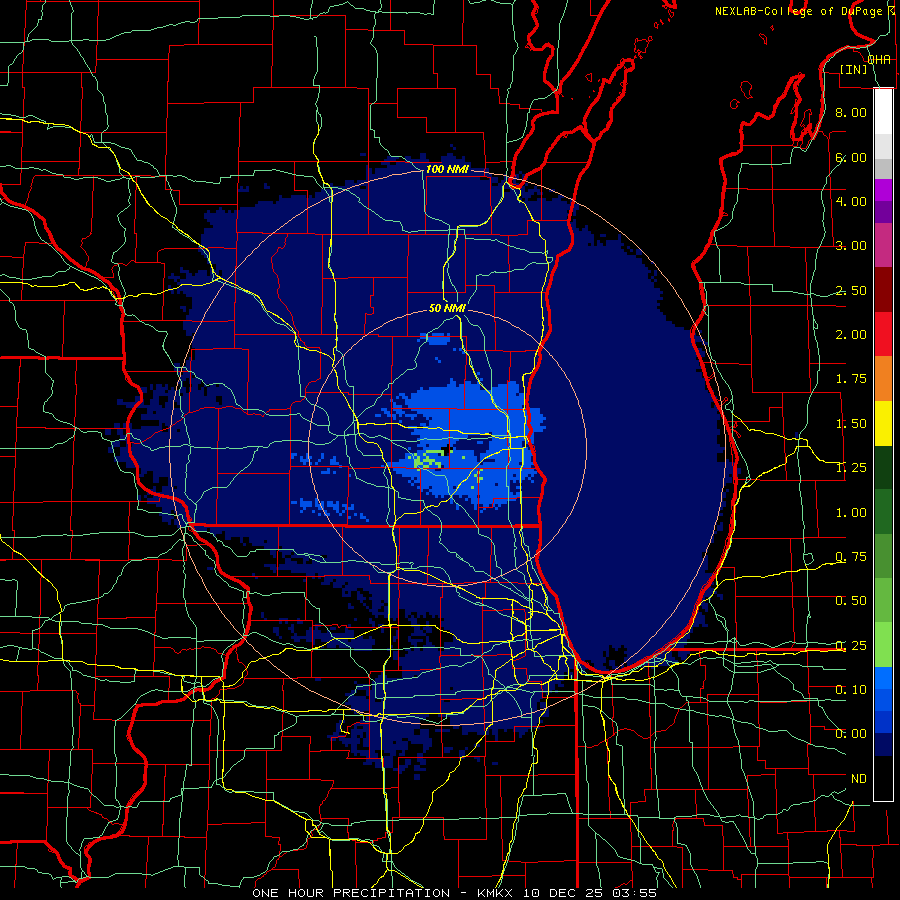Click the "0.00" legend value
This screenshot has height=900, width=900.
click(850, 734)
